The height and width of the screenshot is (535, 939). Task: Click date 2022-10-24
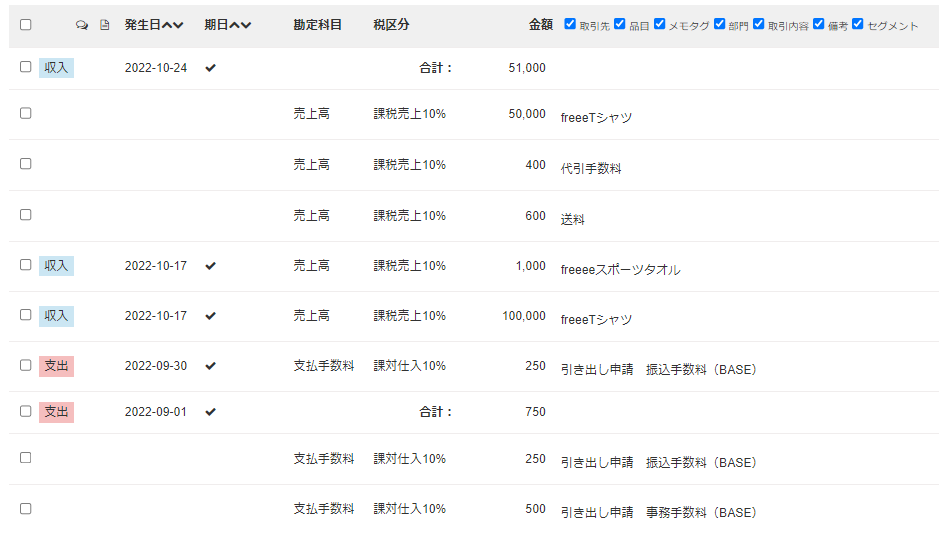[x=156, y=68]
